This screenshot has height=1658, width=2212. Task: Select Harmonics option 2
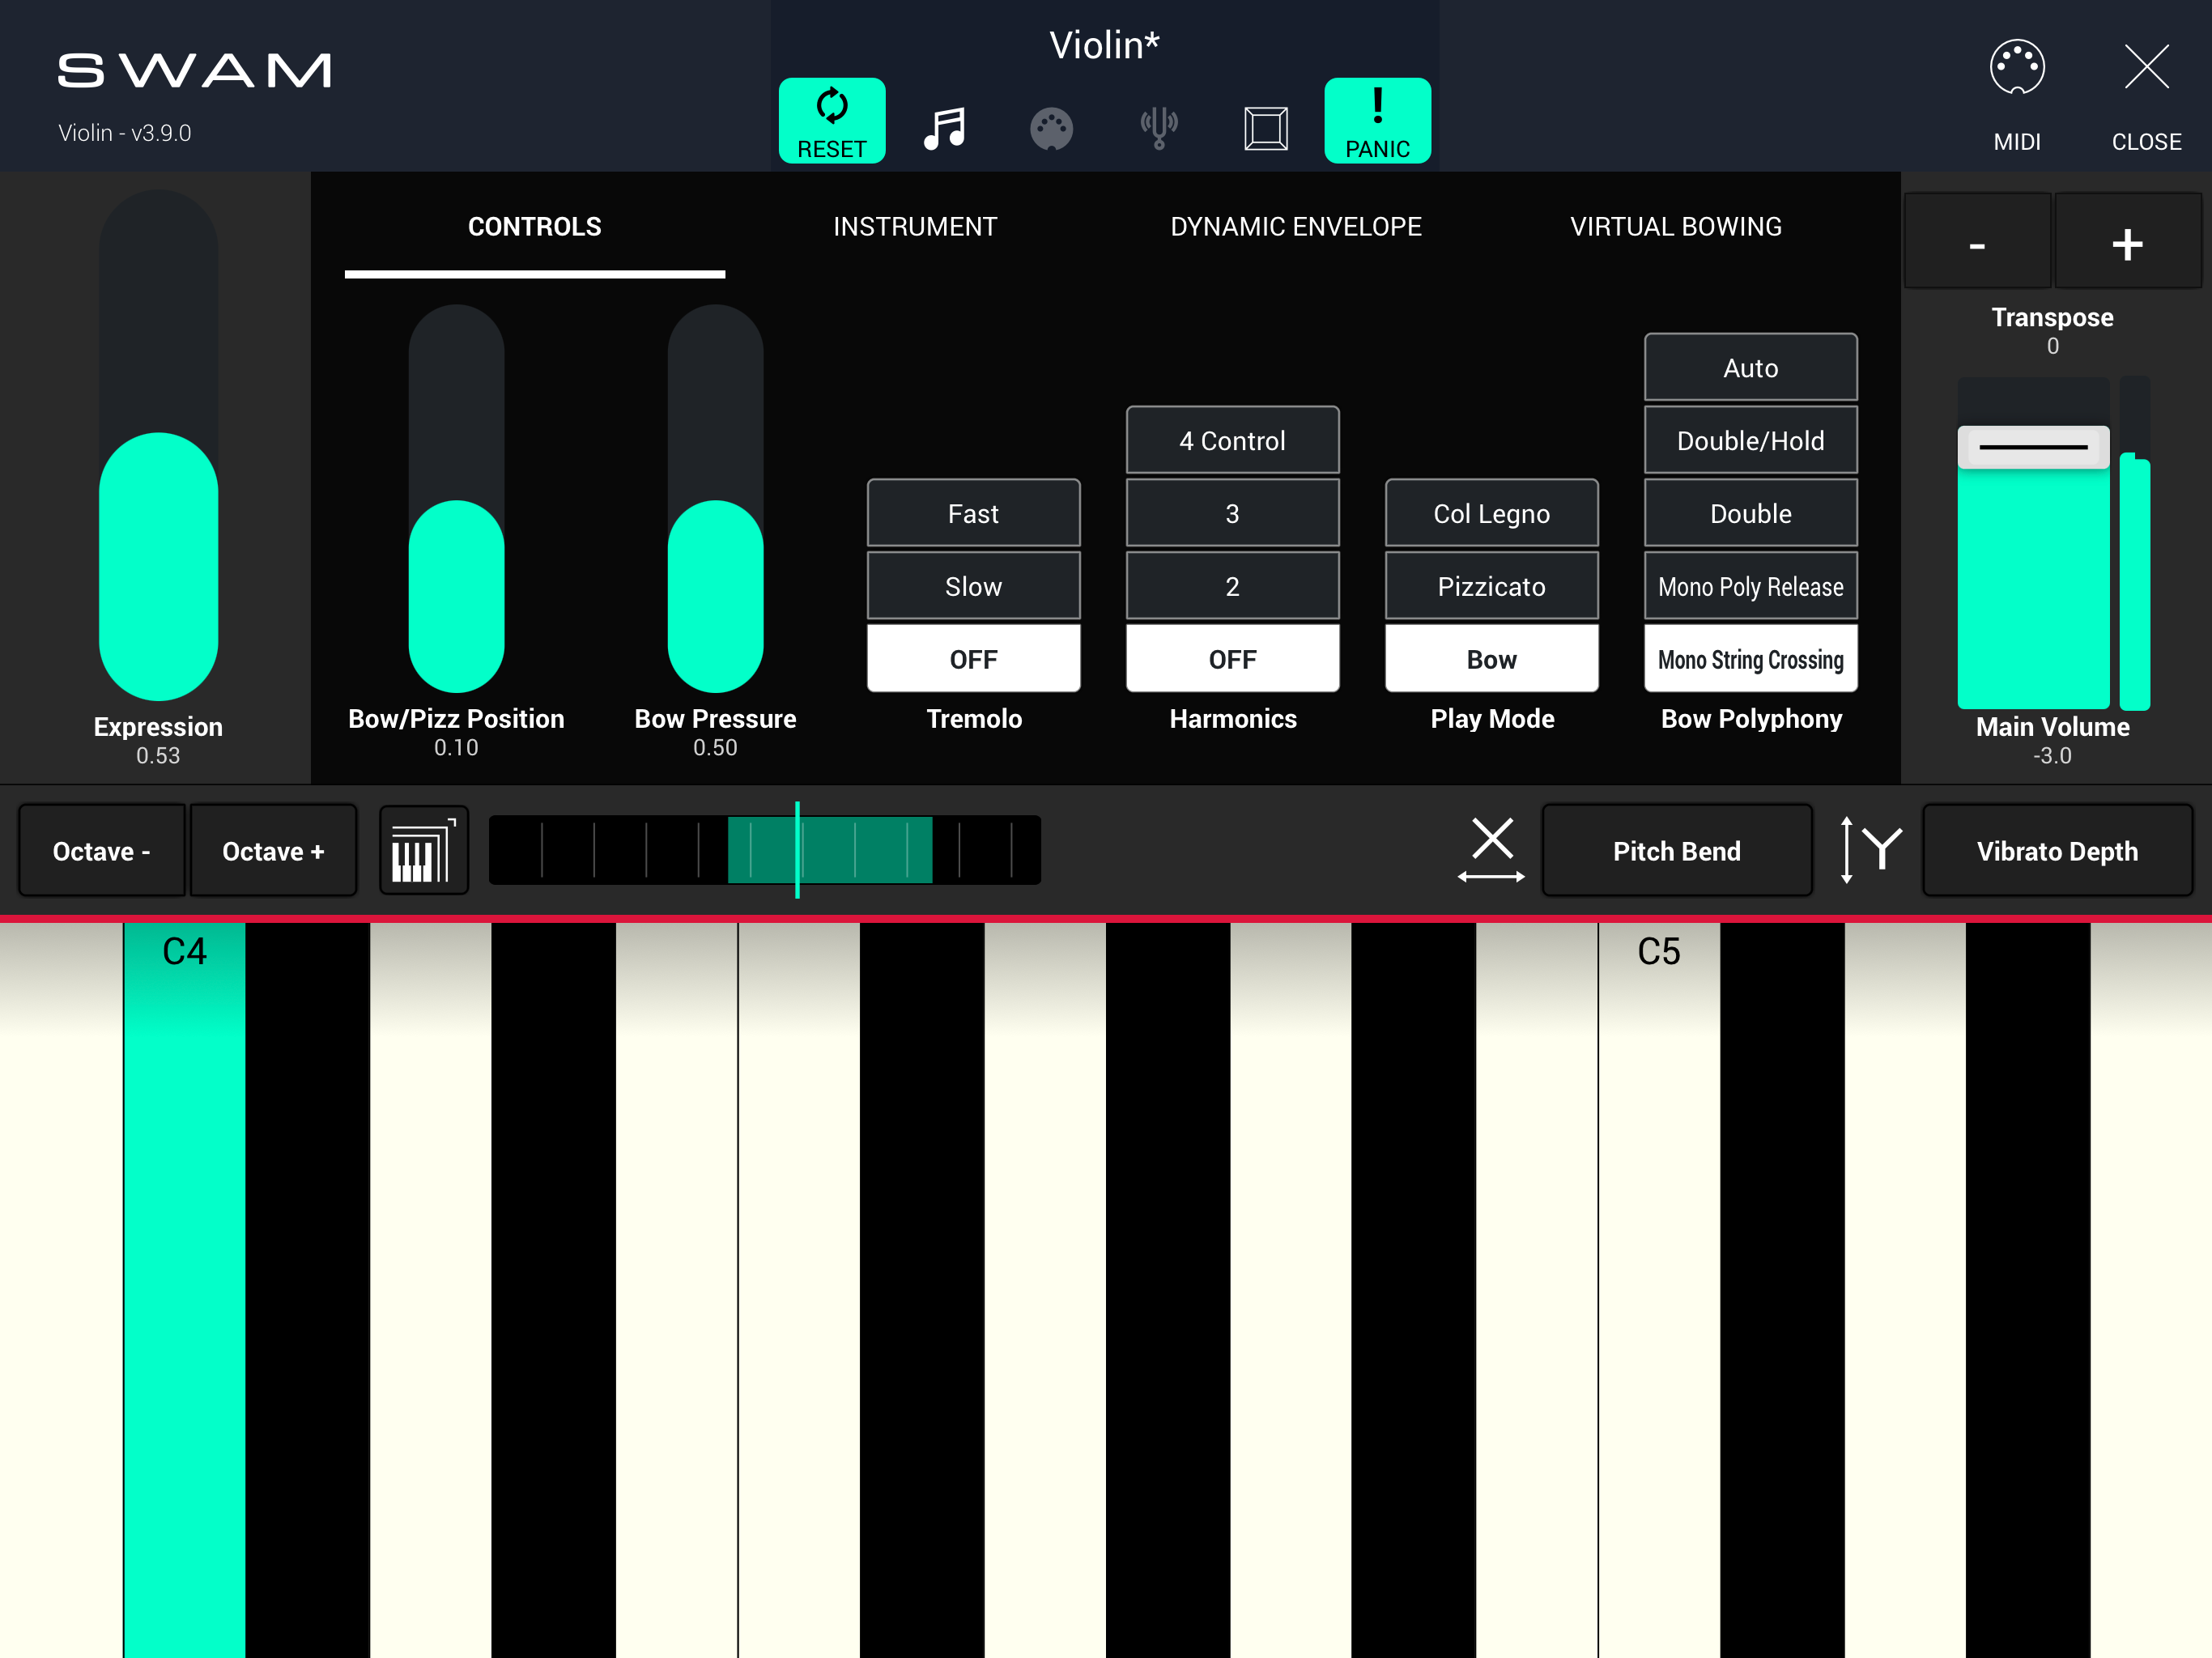(x=1233, y=587)
